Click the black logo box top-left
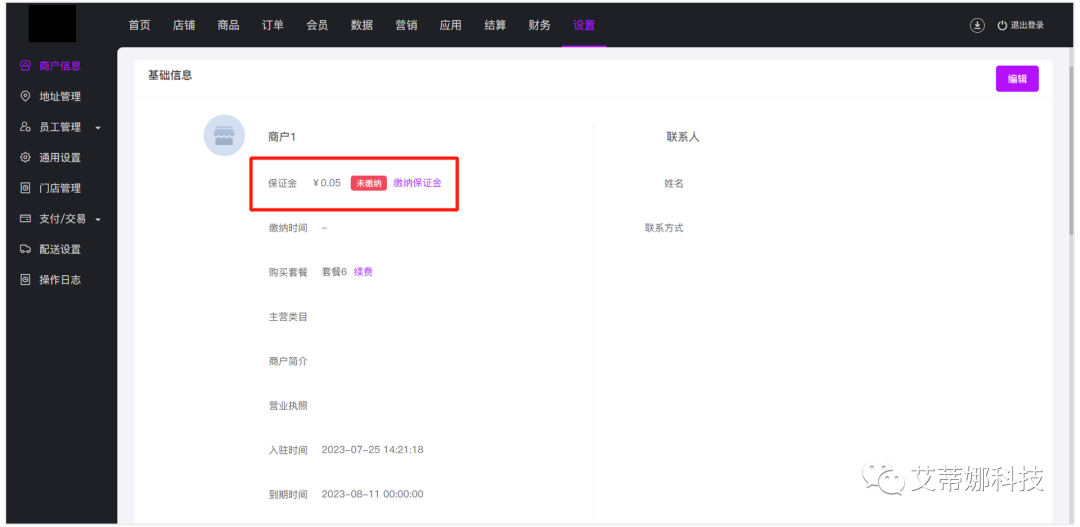The width and height of the screenshot is (1080, 527). (52, 25)
